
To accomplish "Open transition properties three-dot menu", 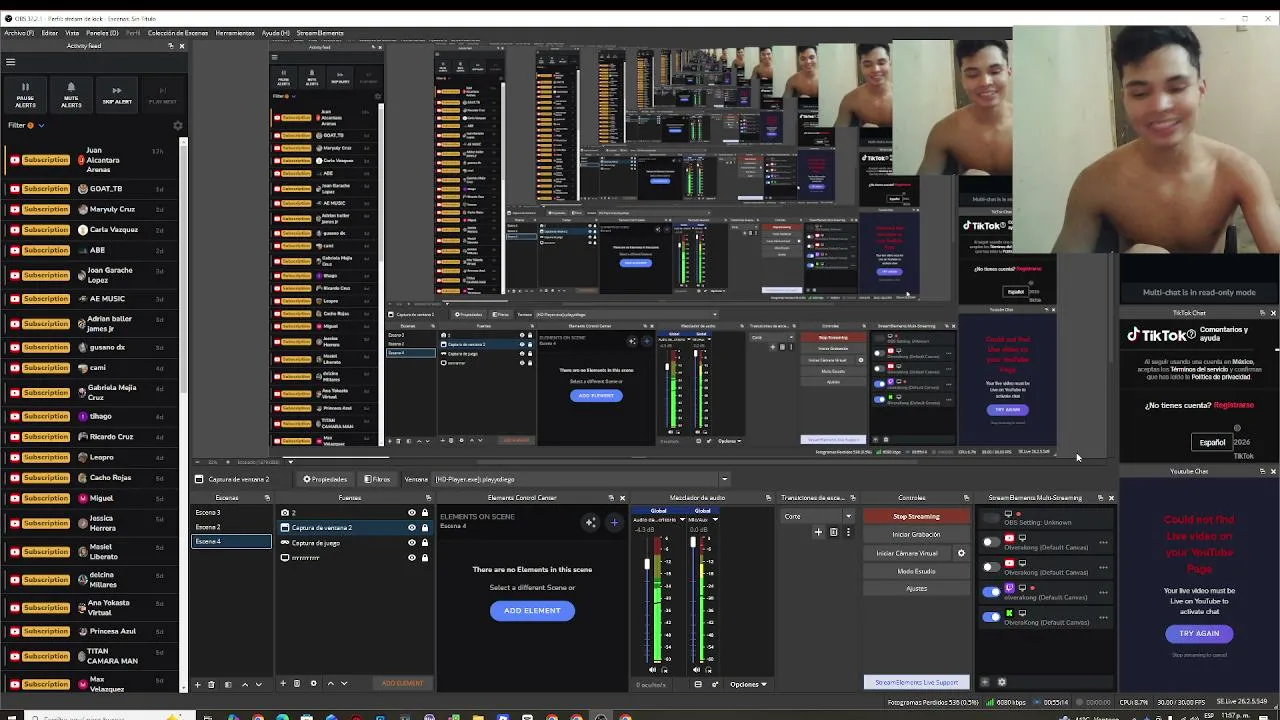I will [848, 532].
